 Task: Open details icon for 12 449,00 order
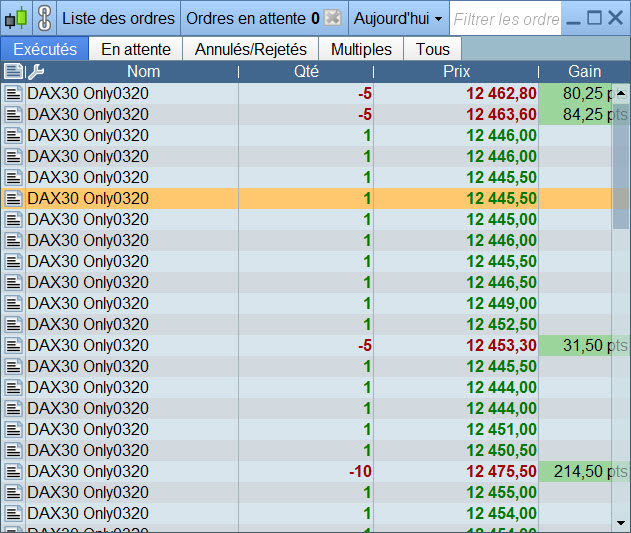click(13, 303)
